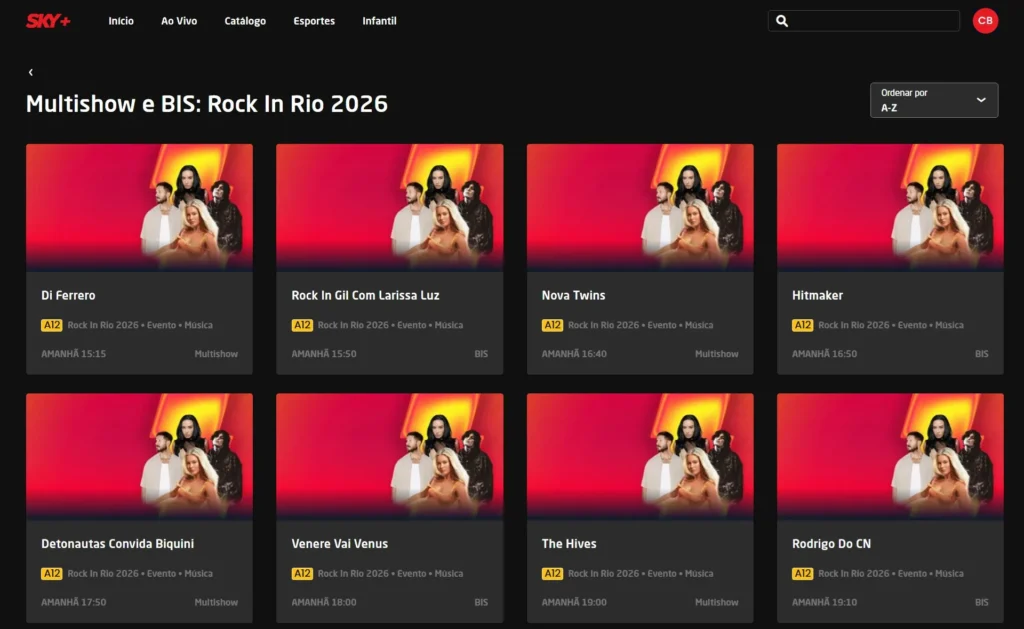Image resolution: width=1024 pixels, height=629 pixels.
Task: Click the A12 rating badge on Di Ferrero
Action: [x=52, y=325]
